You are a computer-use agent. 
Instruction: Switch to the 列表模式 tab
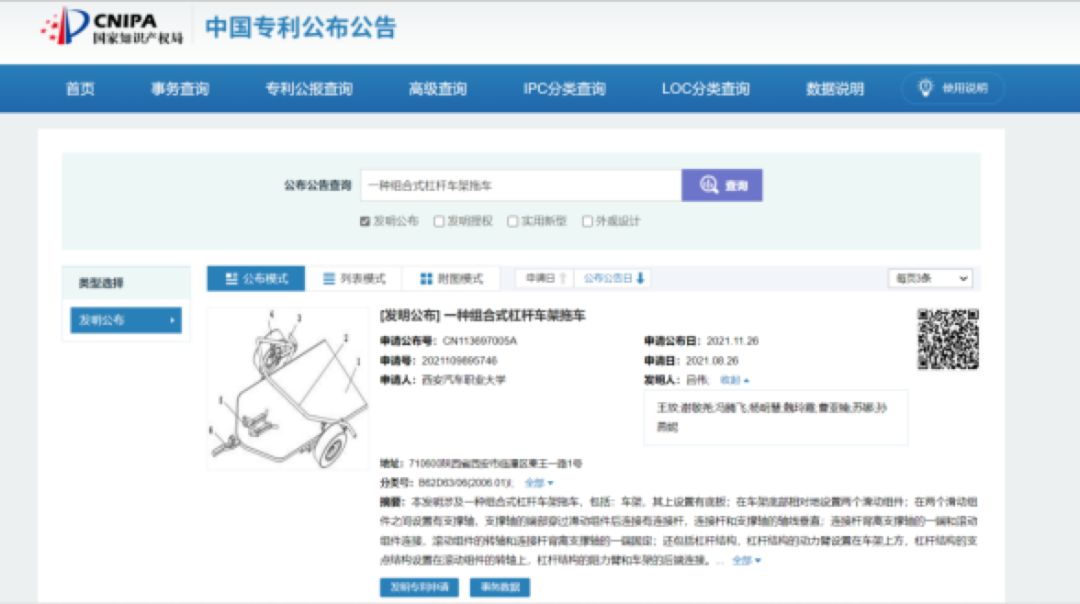(354, 278)
